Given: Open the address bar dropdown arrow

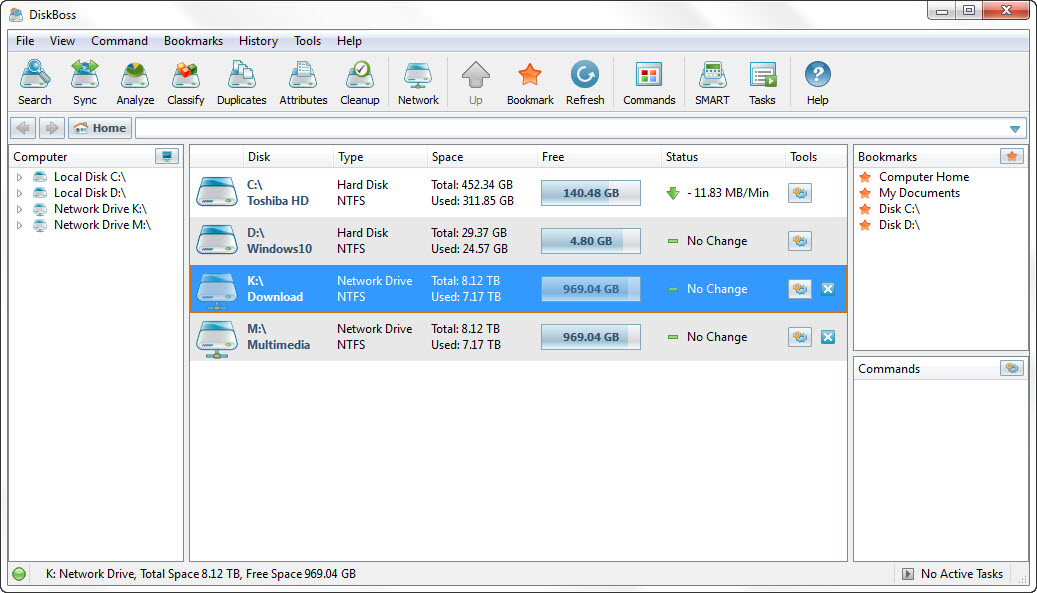Looking at the screenshot, I should pos(1015,128).
